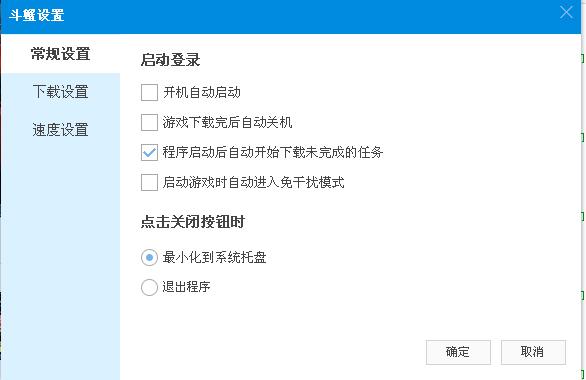Click the 启动登录 section heading
This screenshot has height=380, width=586.
[x=170, y=60]
